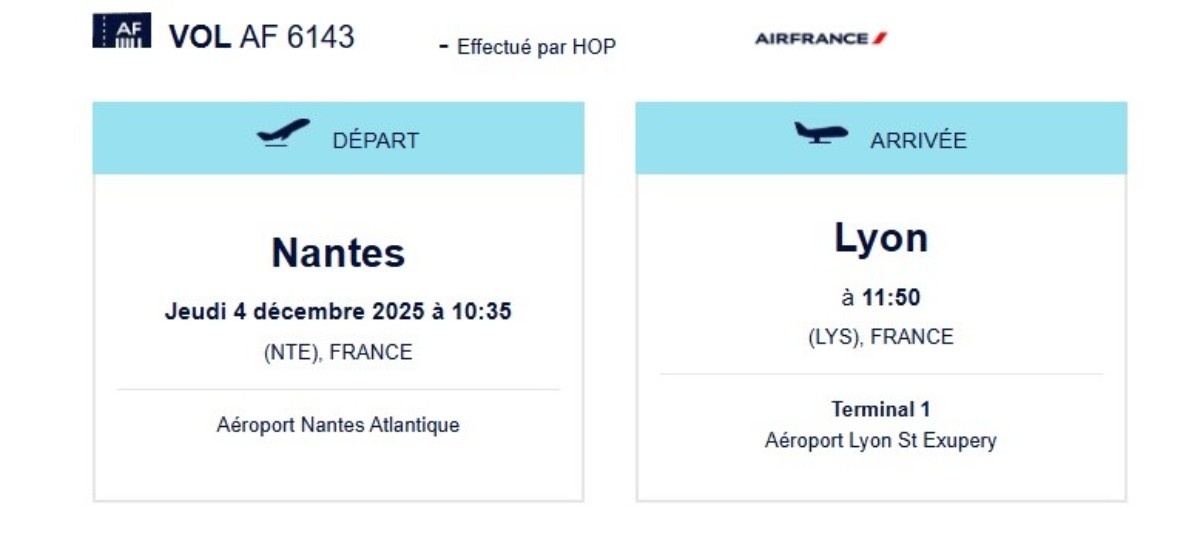Click the Air France brand logo
This screenshot has height=555, width=1200.
coord(821,39)
